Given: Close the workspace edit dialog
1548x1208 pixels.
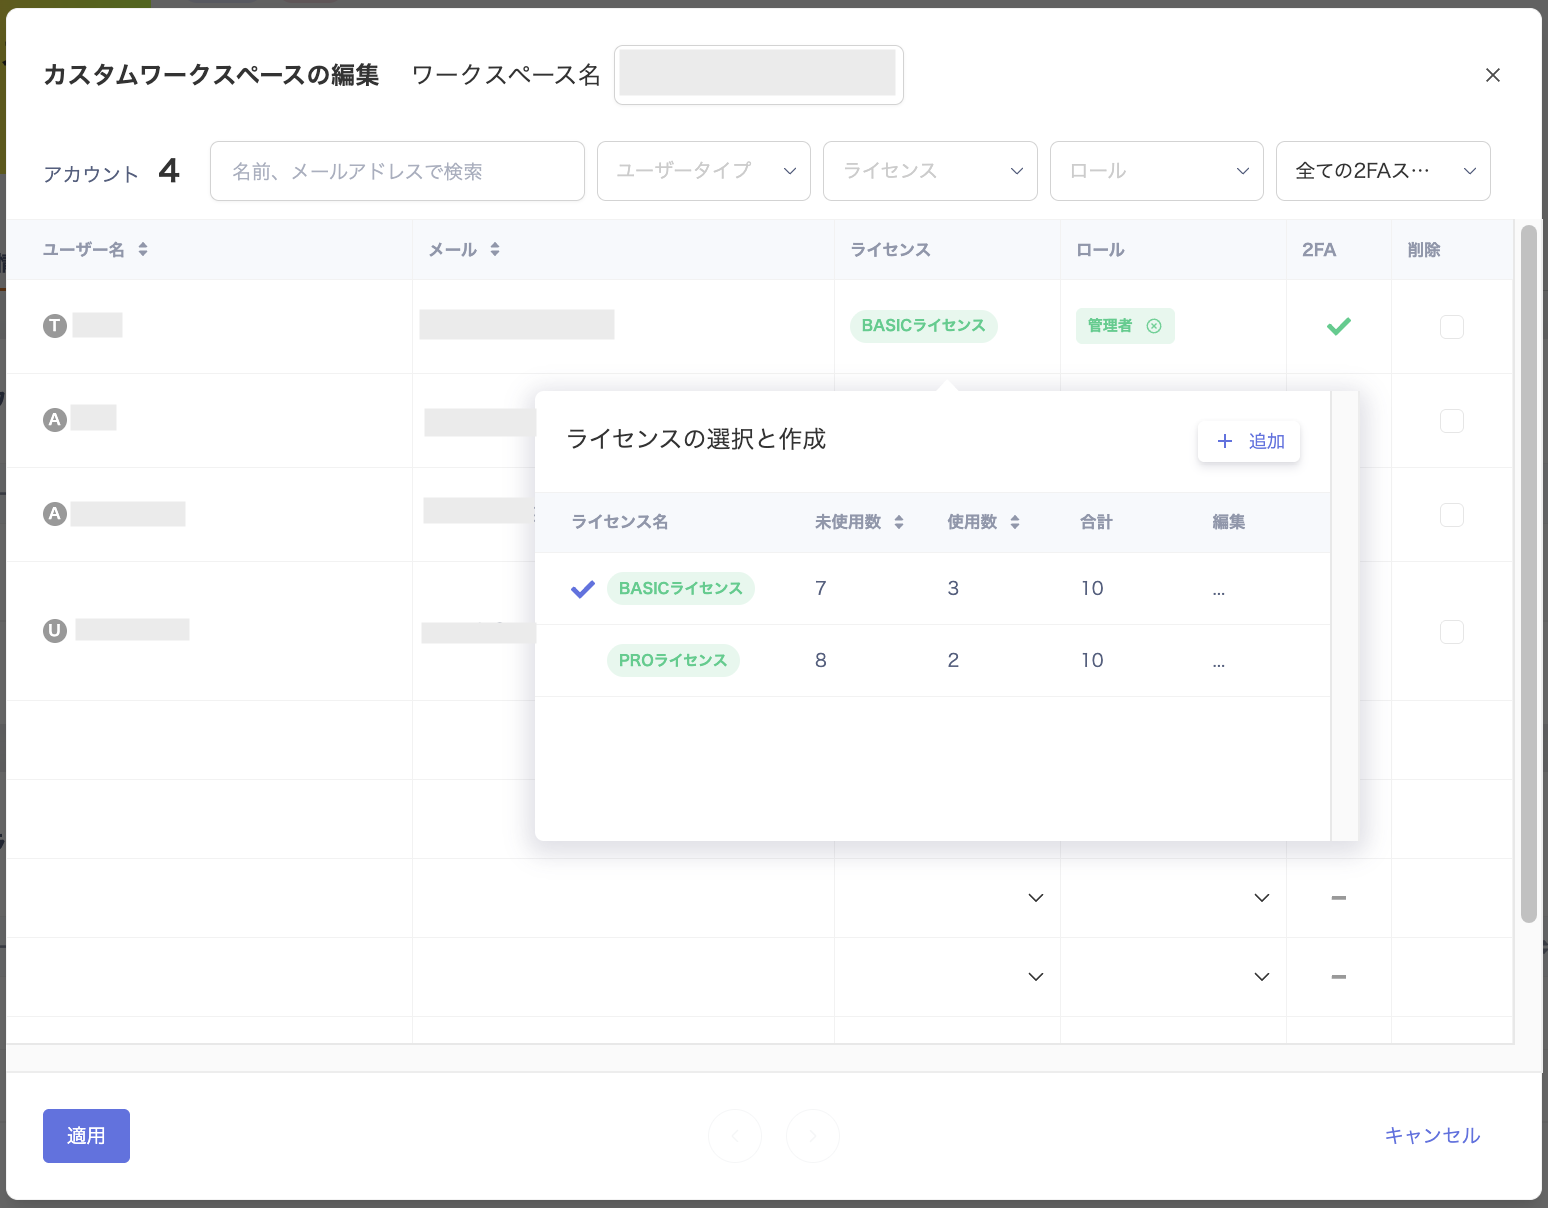Looking at the screenshot, I should point(1492,75).
